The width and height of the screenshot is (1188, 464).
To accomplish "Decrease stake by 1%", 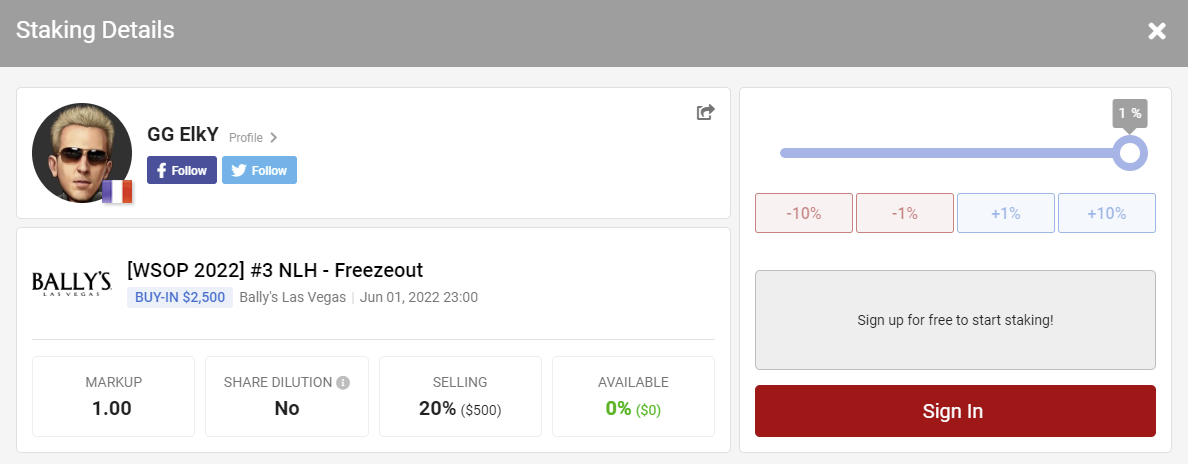I will [x=904, y=213].
